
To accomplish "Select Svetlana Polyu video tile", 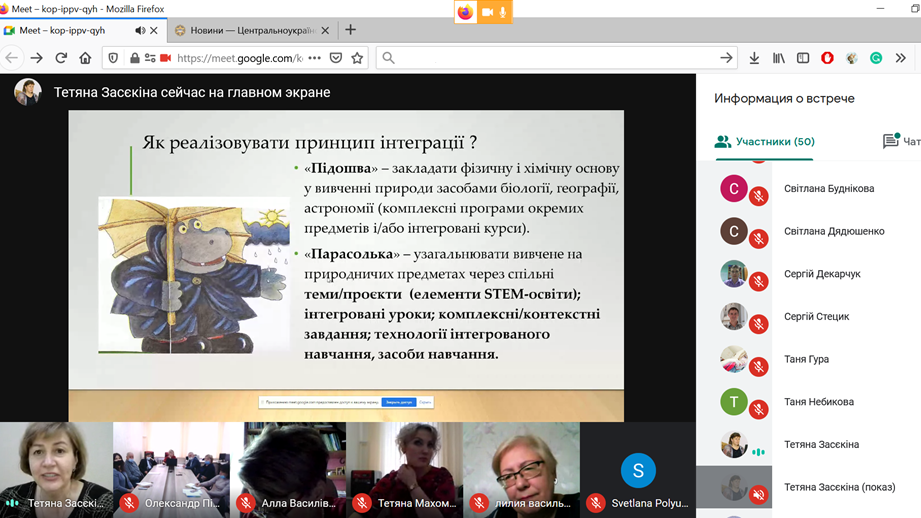I will (637, 470).
